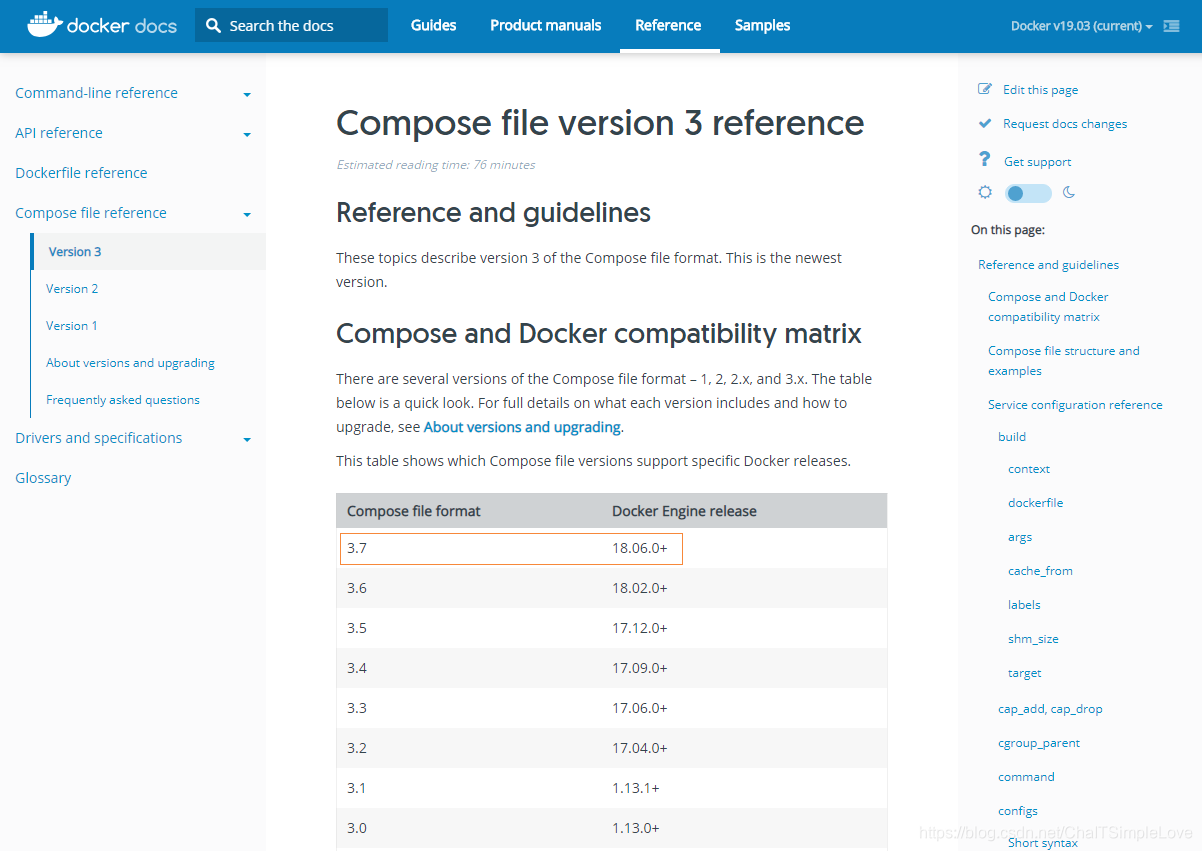Click Edit this page link

(x=1040, y=90)
